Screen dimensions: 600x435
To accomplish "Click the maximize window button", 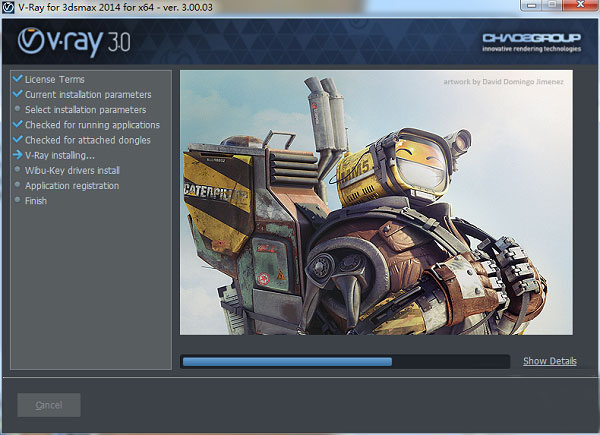I will click(552, 5).
